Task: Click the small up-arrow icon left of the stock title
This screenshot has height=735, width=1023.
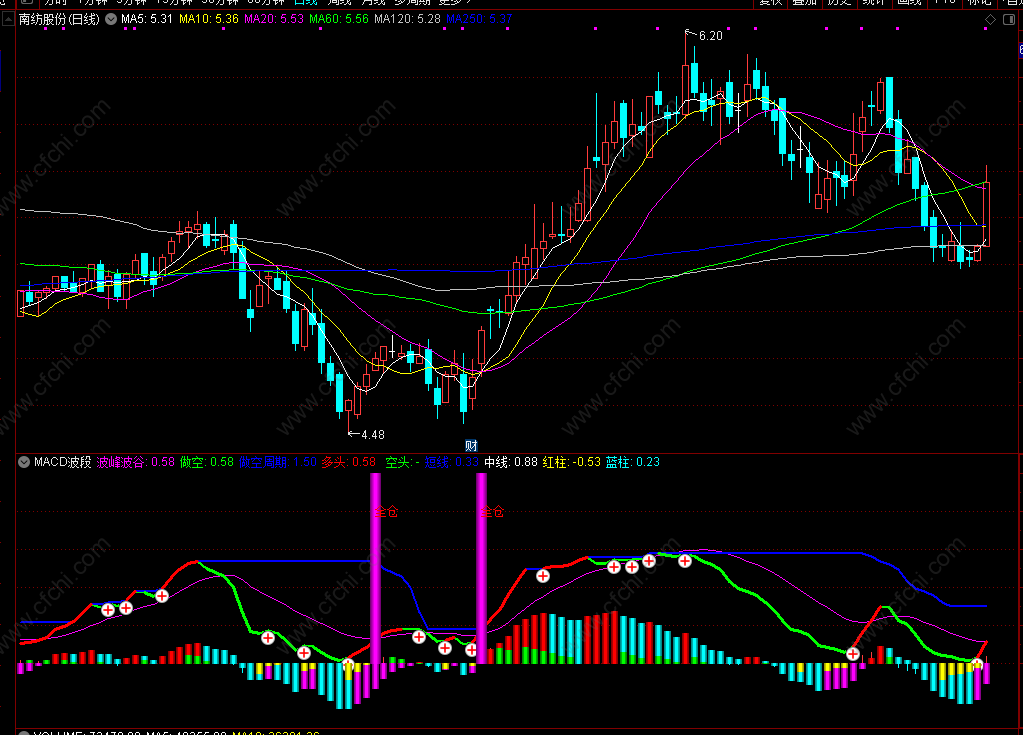Action: 8,20
